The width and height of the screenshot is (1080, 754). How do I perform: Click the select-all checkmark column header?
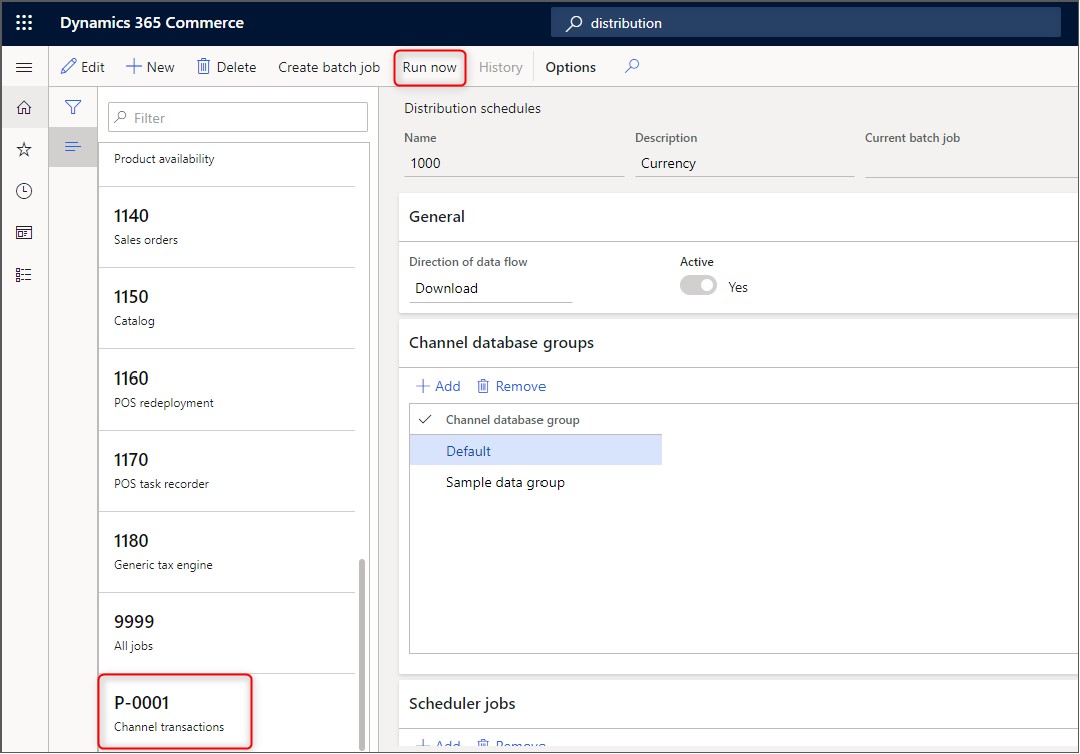point(425,419)
